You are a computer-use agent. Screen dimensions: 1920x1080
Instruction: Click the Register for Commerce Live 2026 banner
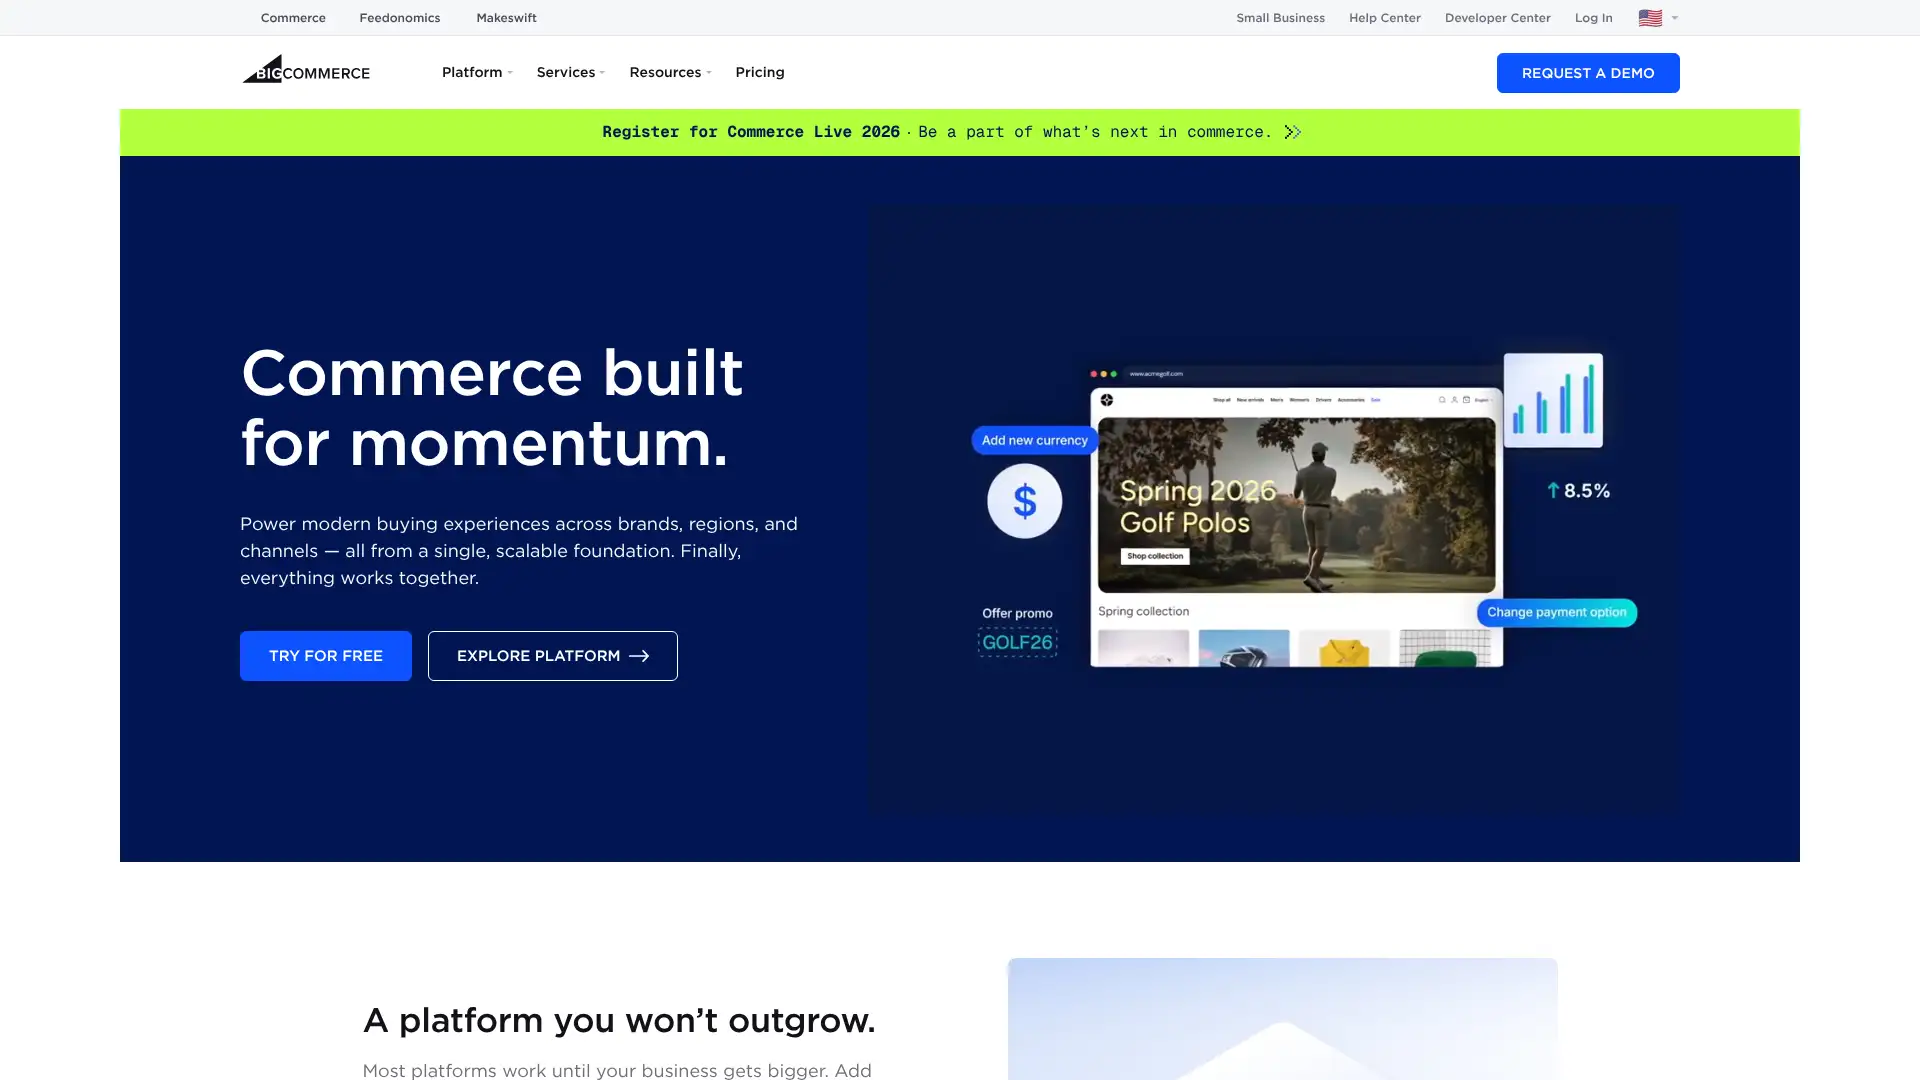pos(960,132)
